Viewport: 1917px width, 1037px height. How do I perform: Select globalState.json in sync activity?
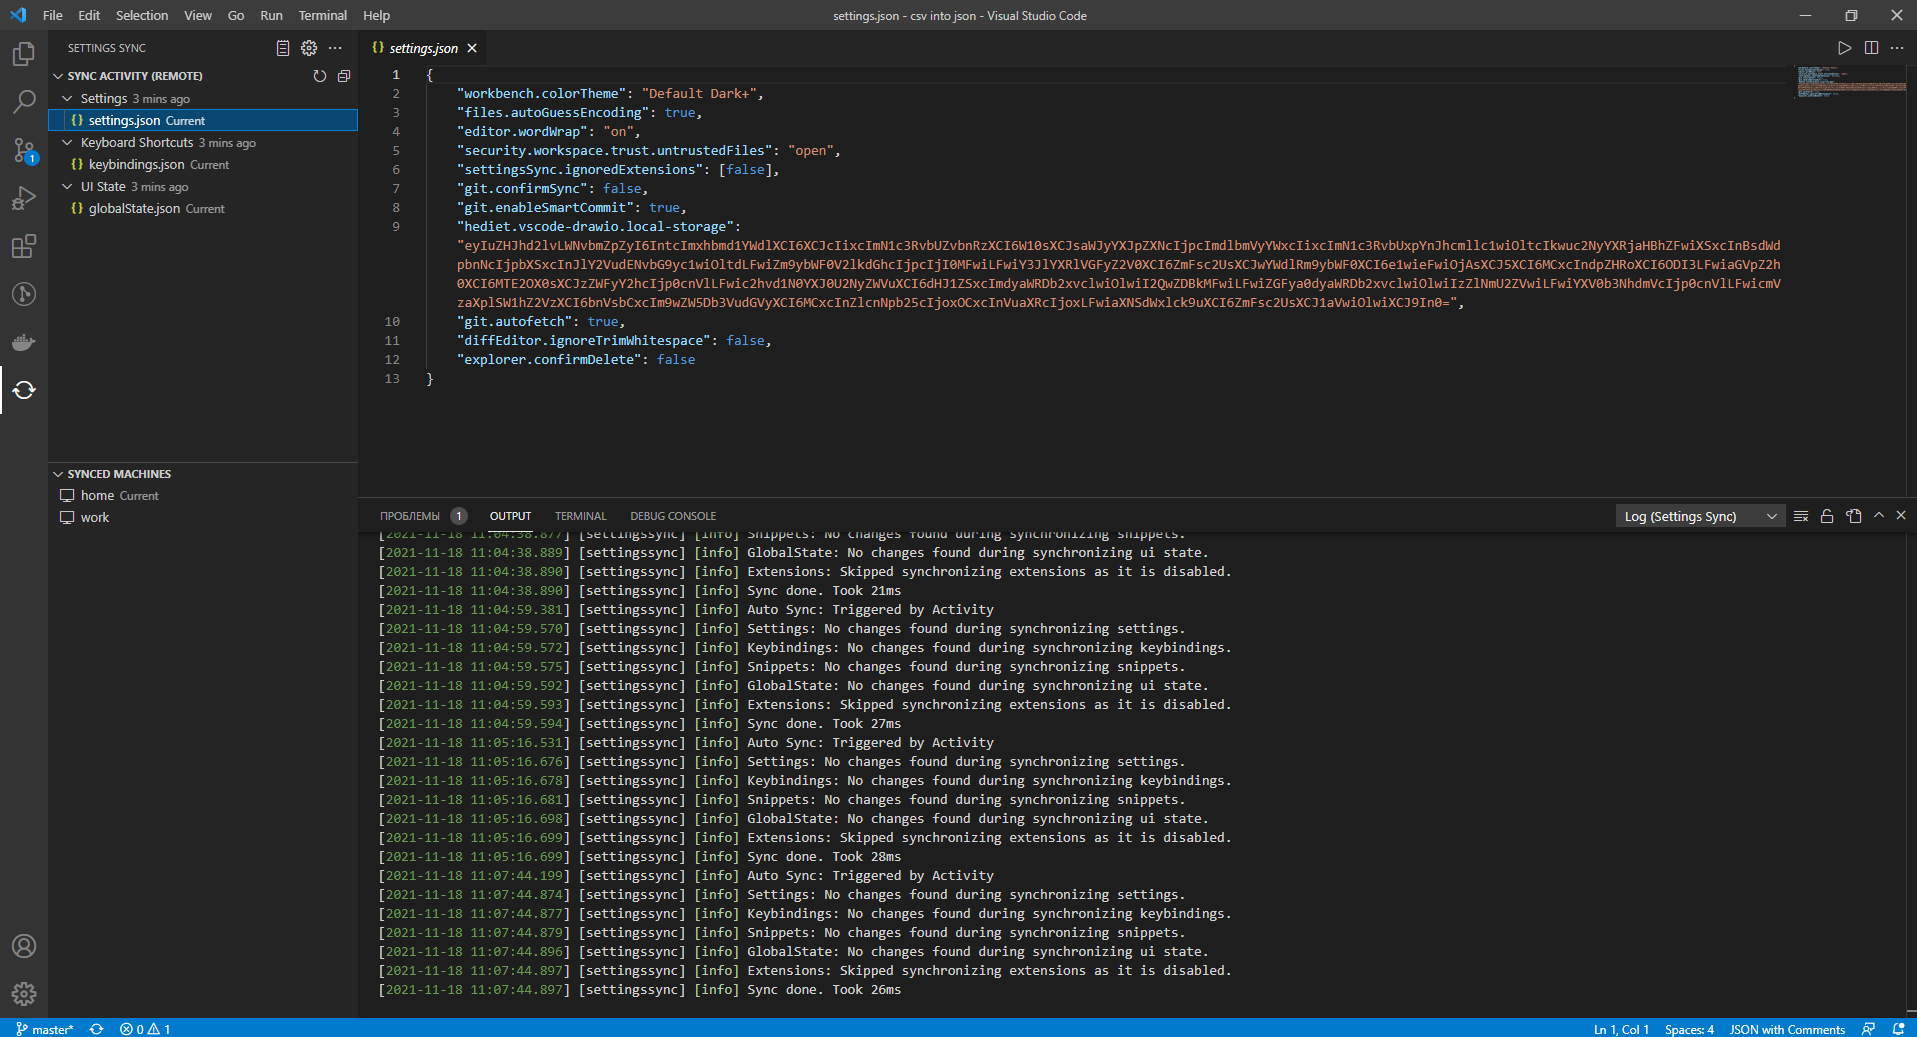coord(134,209)
